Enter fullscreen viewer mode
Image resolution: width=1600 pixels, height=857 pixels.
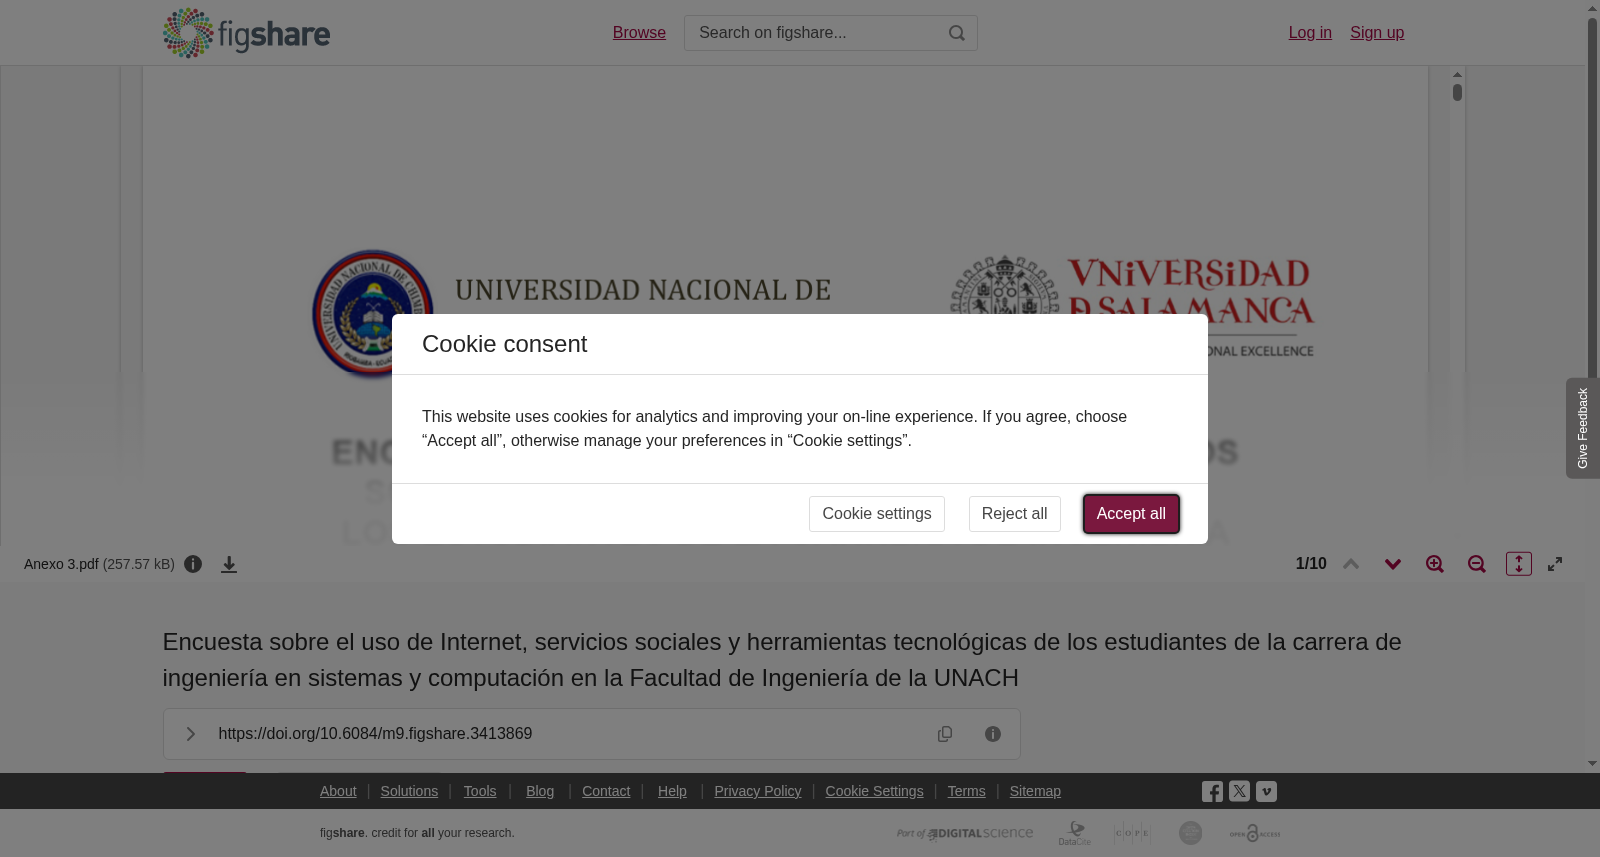coord(1555,564)
